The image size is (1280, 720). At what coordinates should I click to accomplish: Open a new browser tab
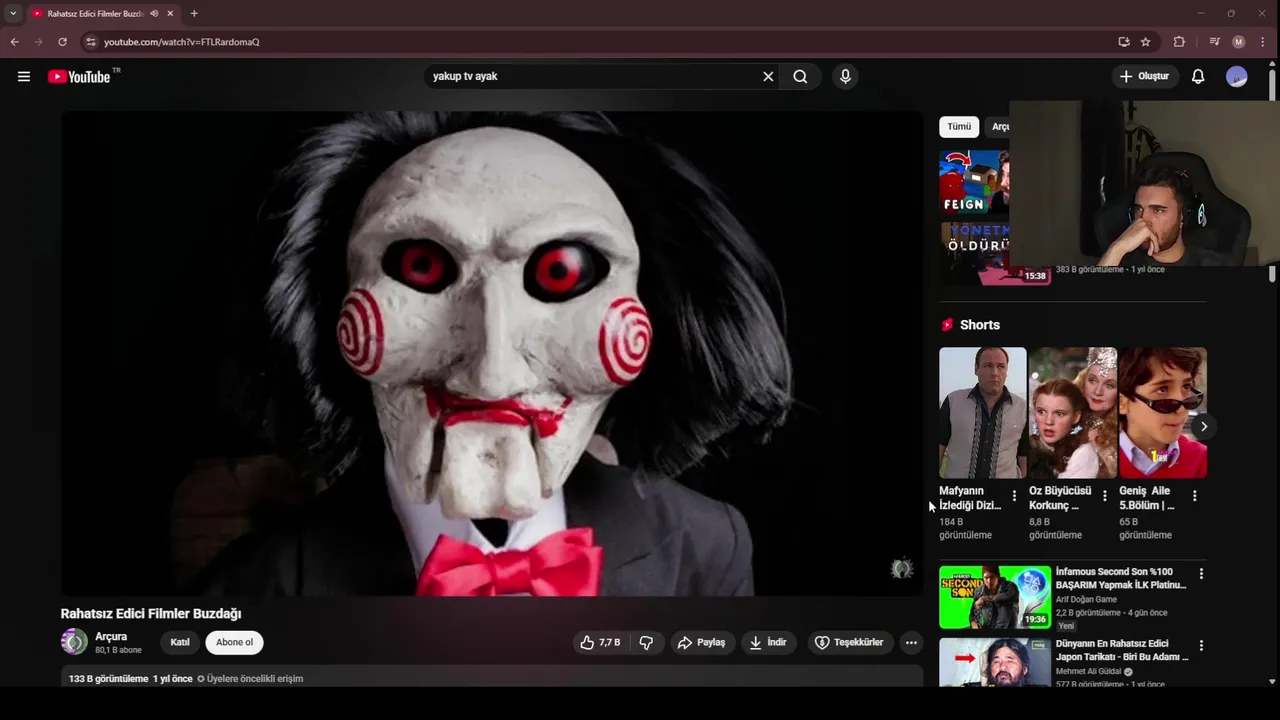click(x=194, y=13)
